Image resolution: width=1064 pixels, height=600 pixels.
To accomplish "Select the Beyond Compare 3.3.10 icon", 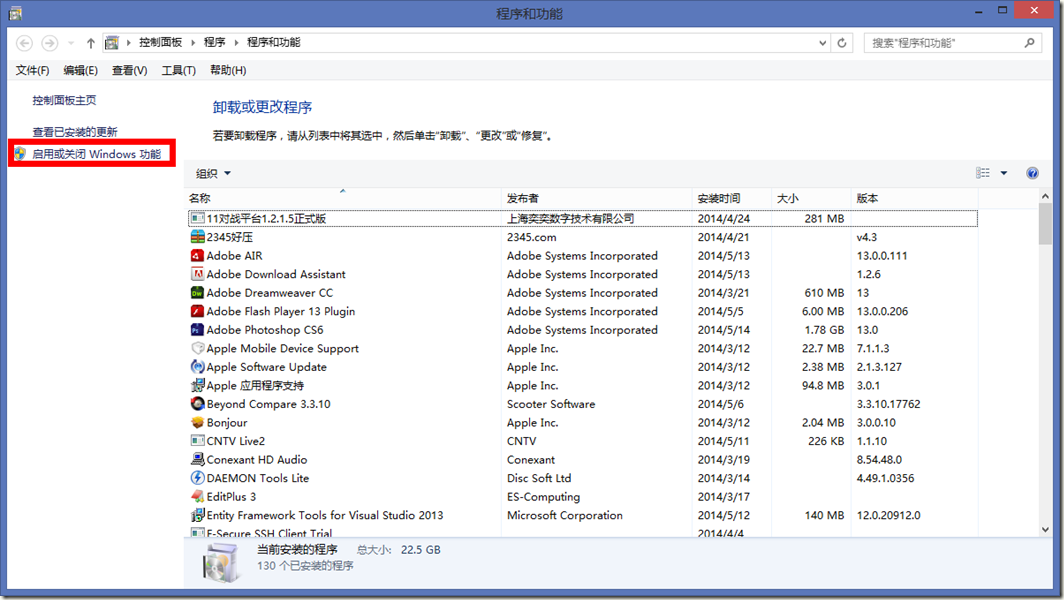I will pos(197,404).
